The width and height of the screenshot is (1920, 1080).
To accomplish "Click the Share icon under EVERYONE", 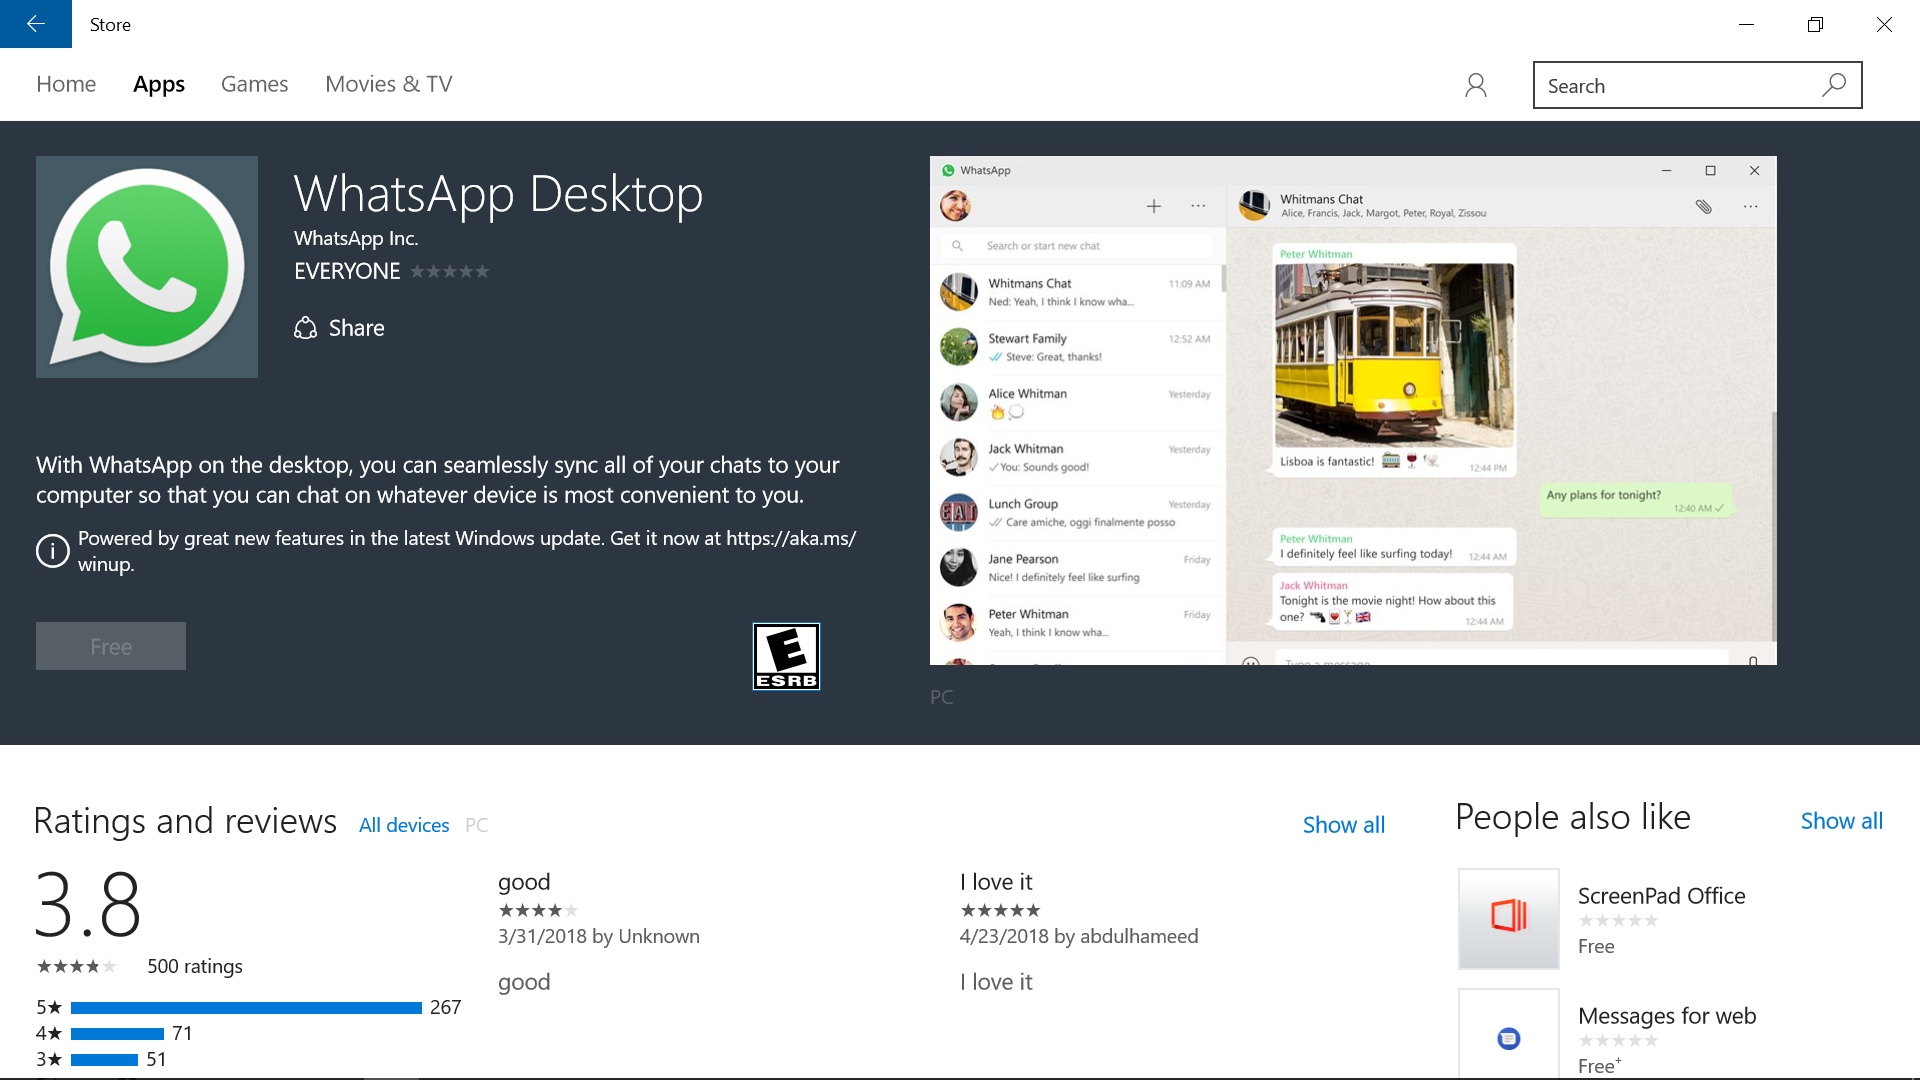I will tap(305, 328).
